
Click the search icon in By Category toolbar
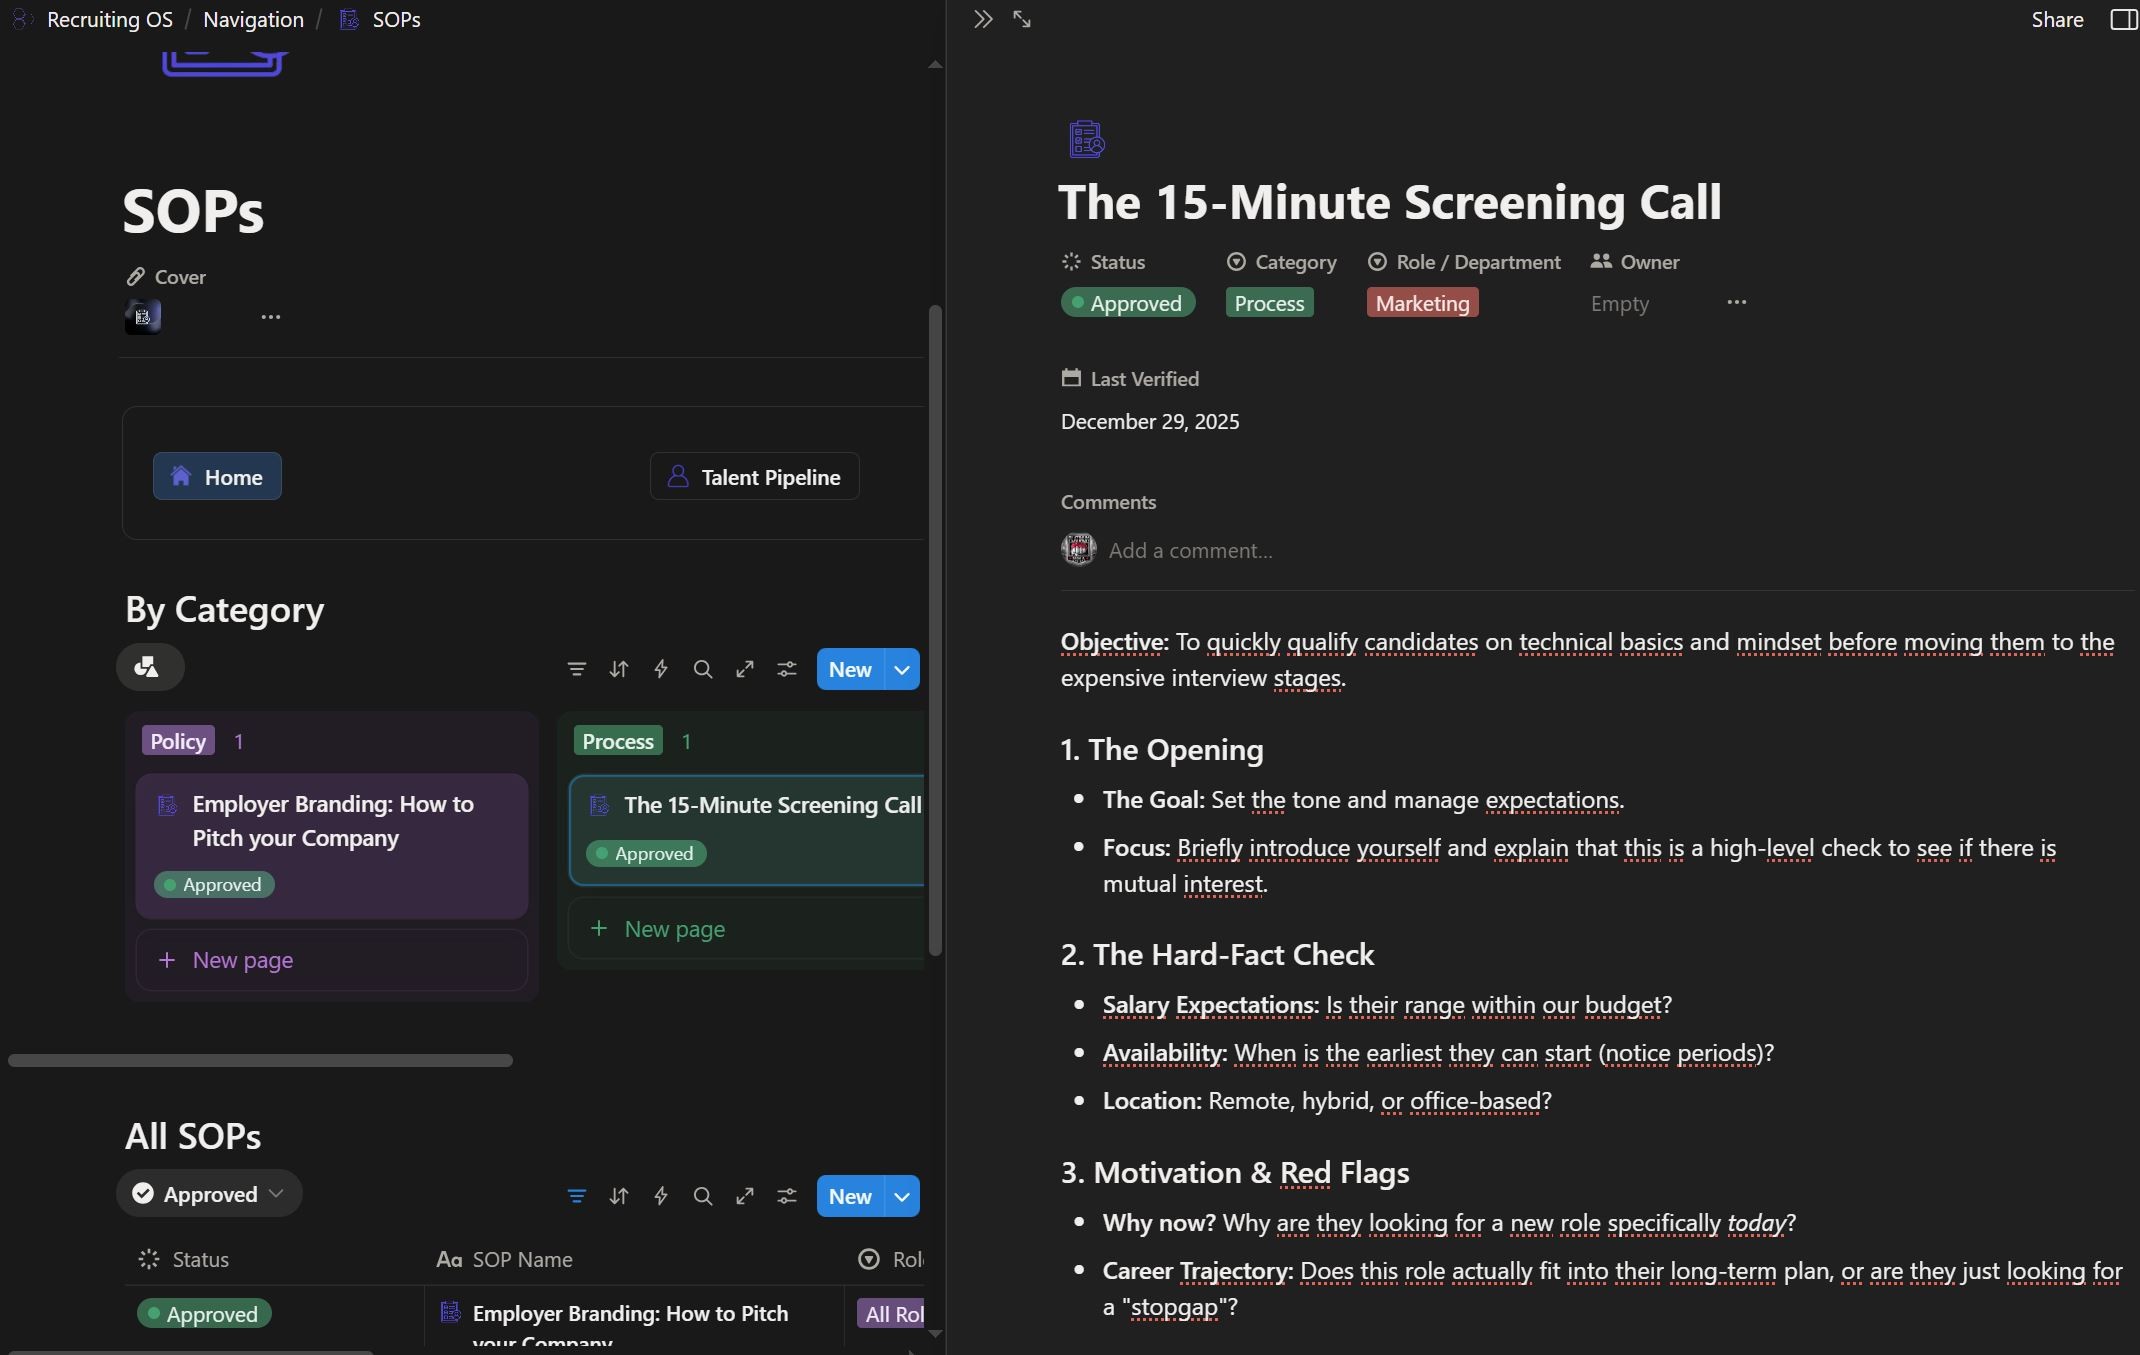[x=702, y=669]
